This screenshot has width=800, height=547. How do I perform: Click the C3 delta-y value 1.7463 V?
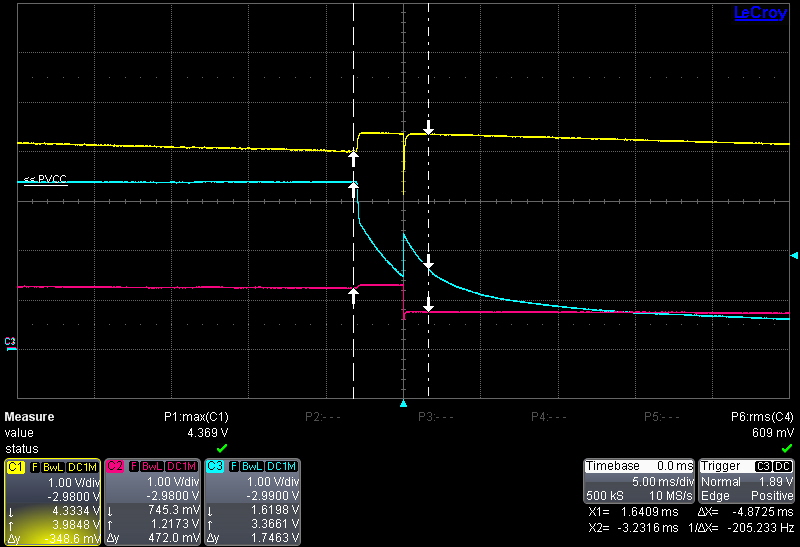click(x=275, y=538)
